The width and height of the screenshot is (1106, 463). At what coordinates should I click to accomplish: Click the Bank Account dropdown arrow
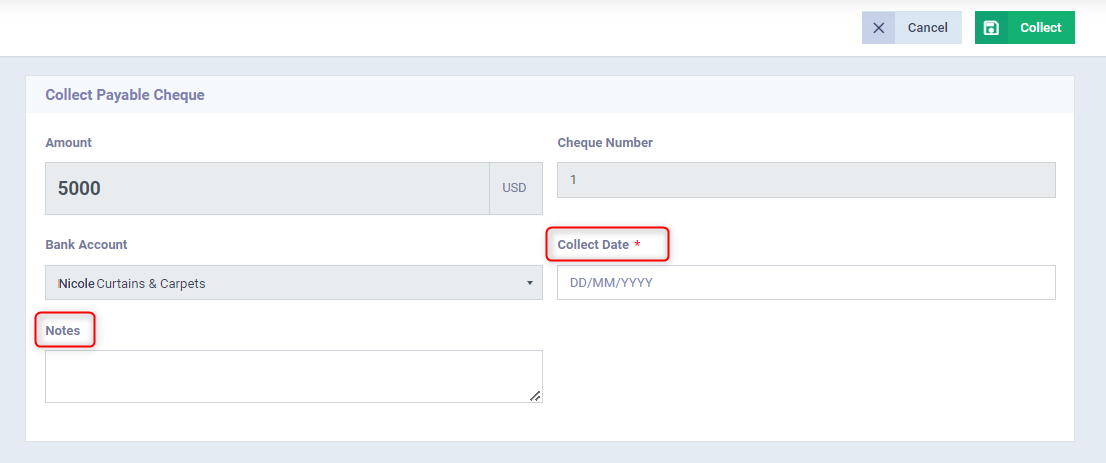(530, 284)
